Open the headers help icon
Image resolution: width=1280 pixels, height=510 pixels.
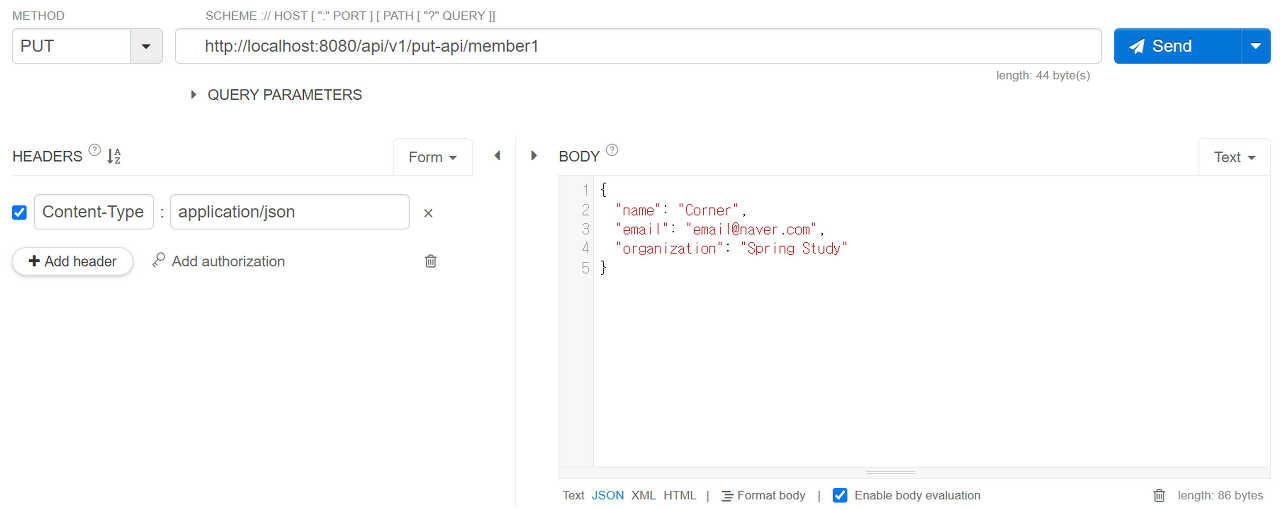95,151
